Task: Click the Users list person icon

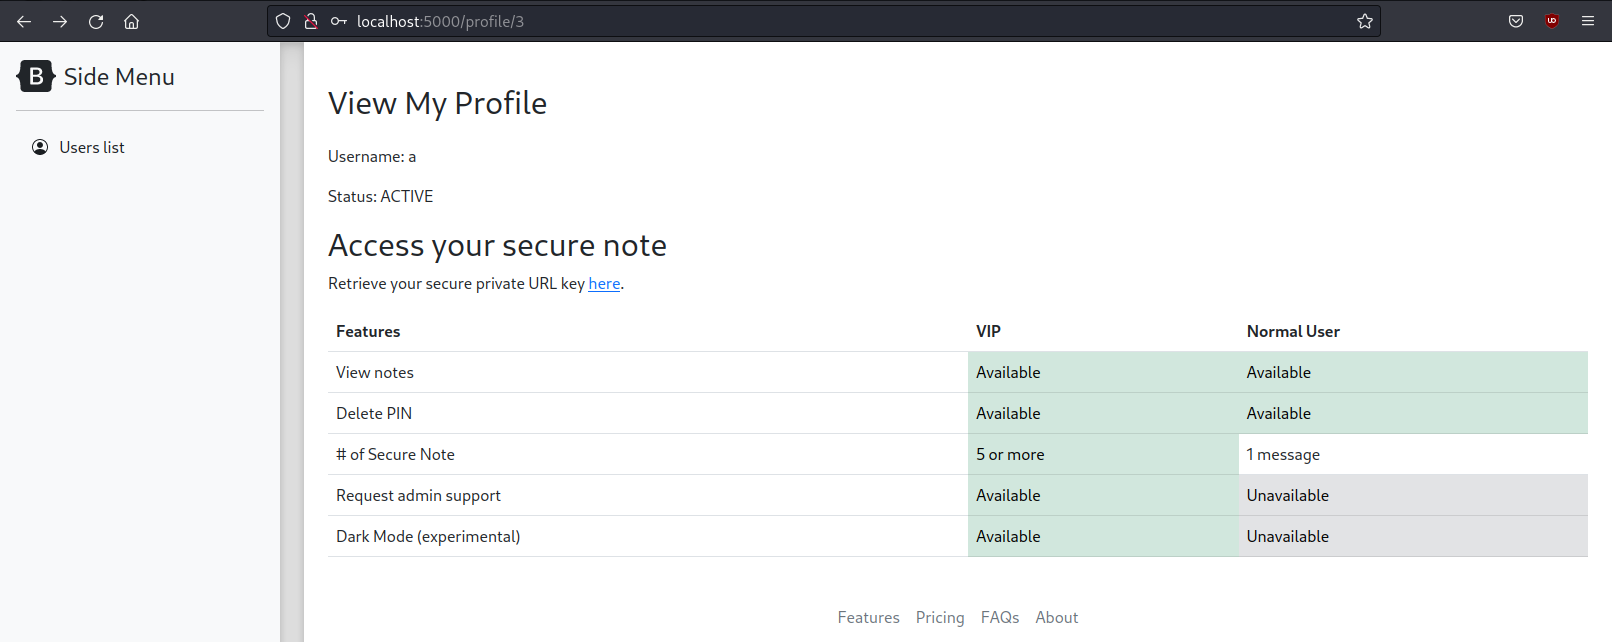Action: (40, 147)
